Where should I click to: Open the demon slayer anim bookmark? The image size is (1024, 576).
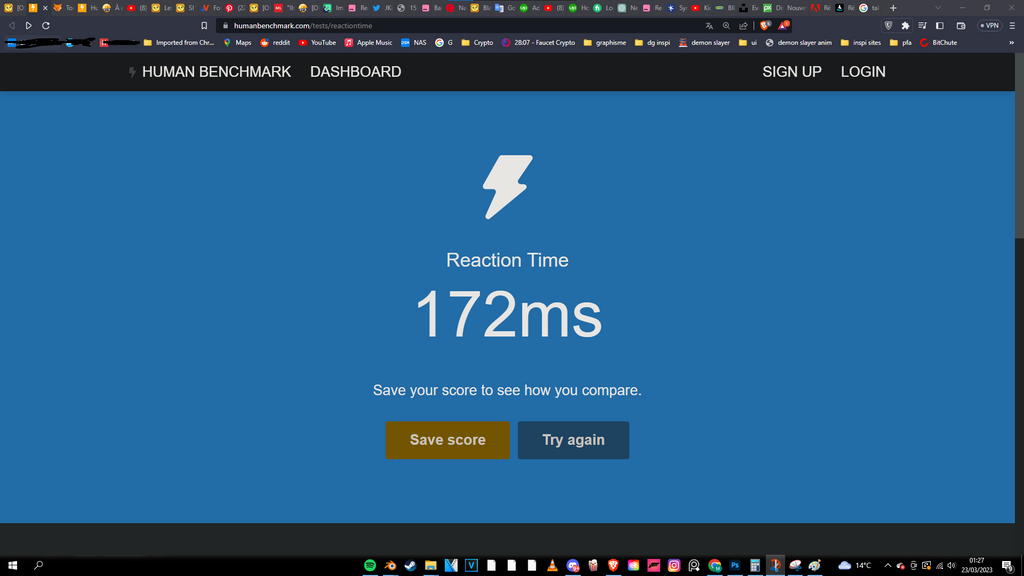[799, 42]
